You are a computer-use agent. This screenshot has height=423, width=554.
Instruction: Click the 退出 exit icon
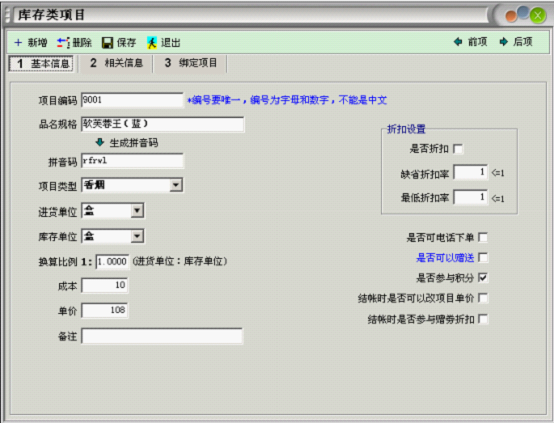152,43
